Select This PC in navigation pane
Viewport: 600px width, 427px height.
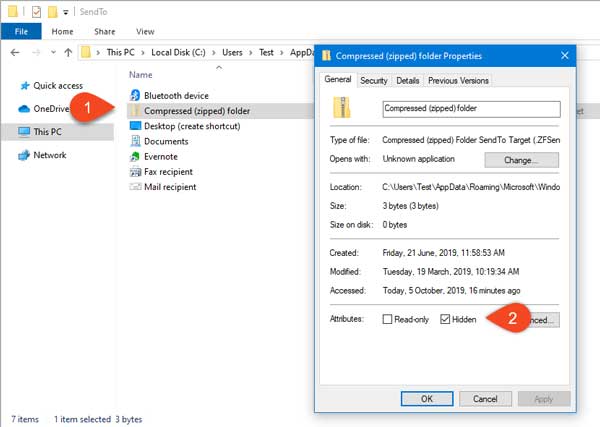click(57, 132)
